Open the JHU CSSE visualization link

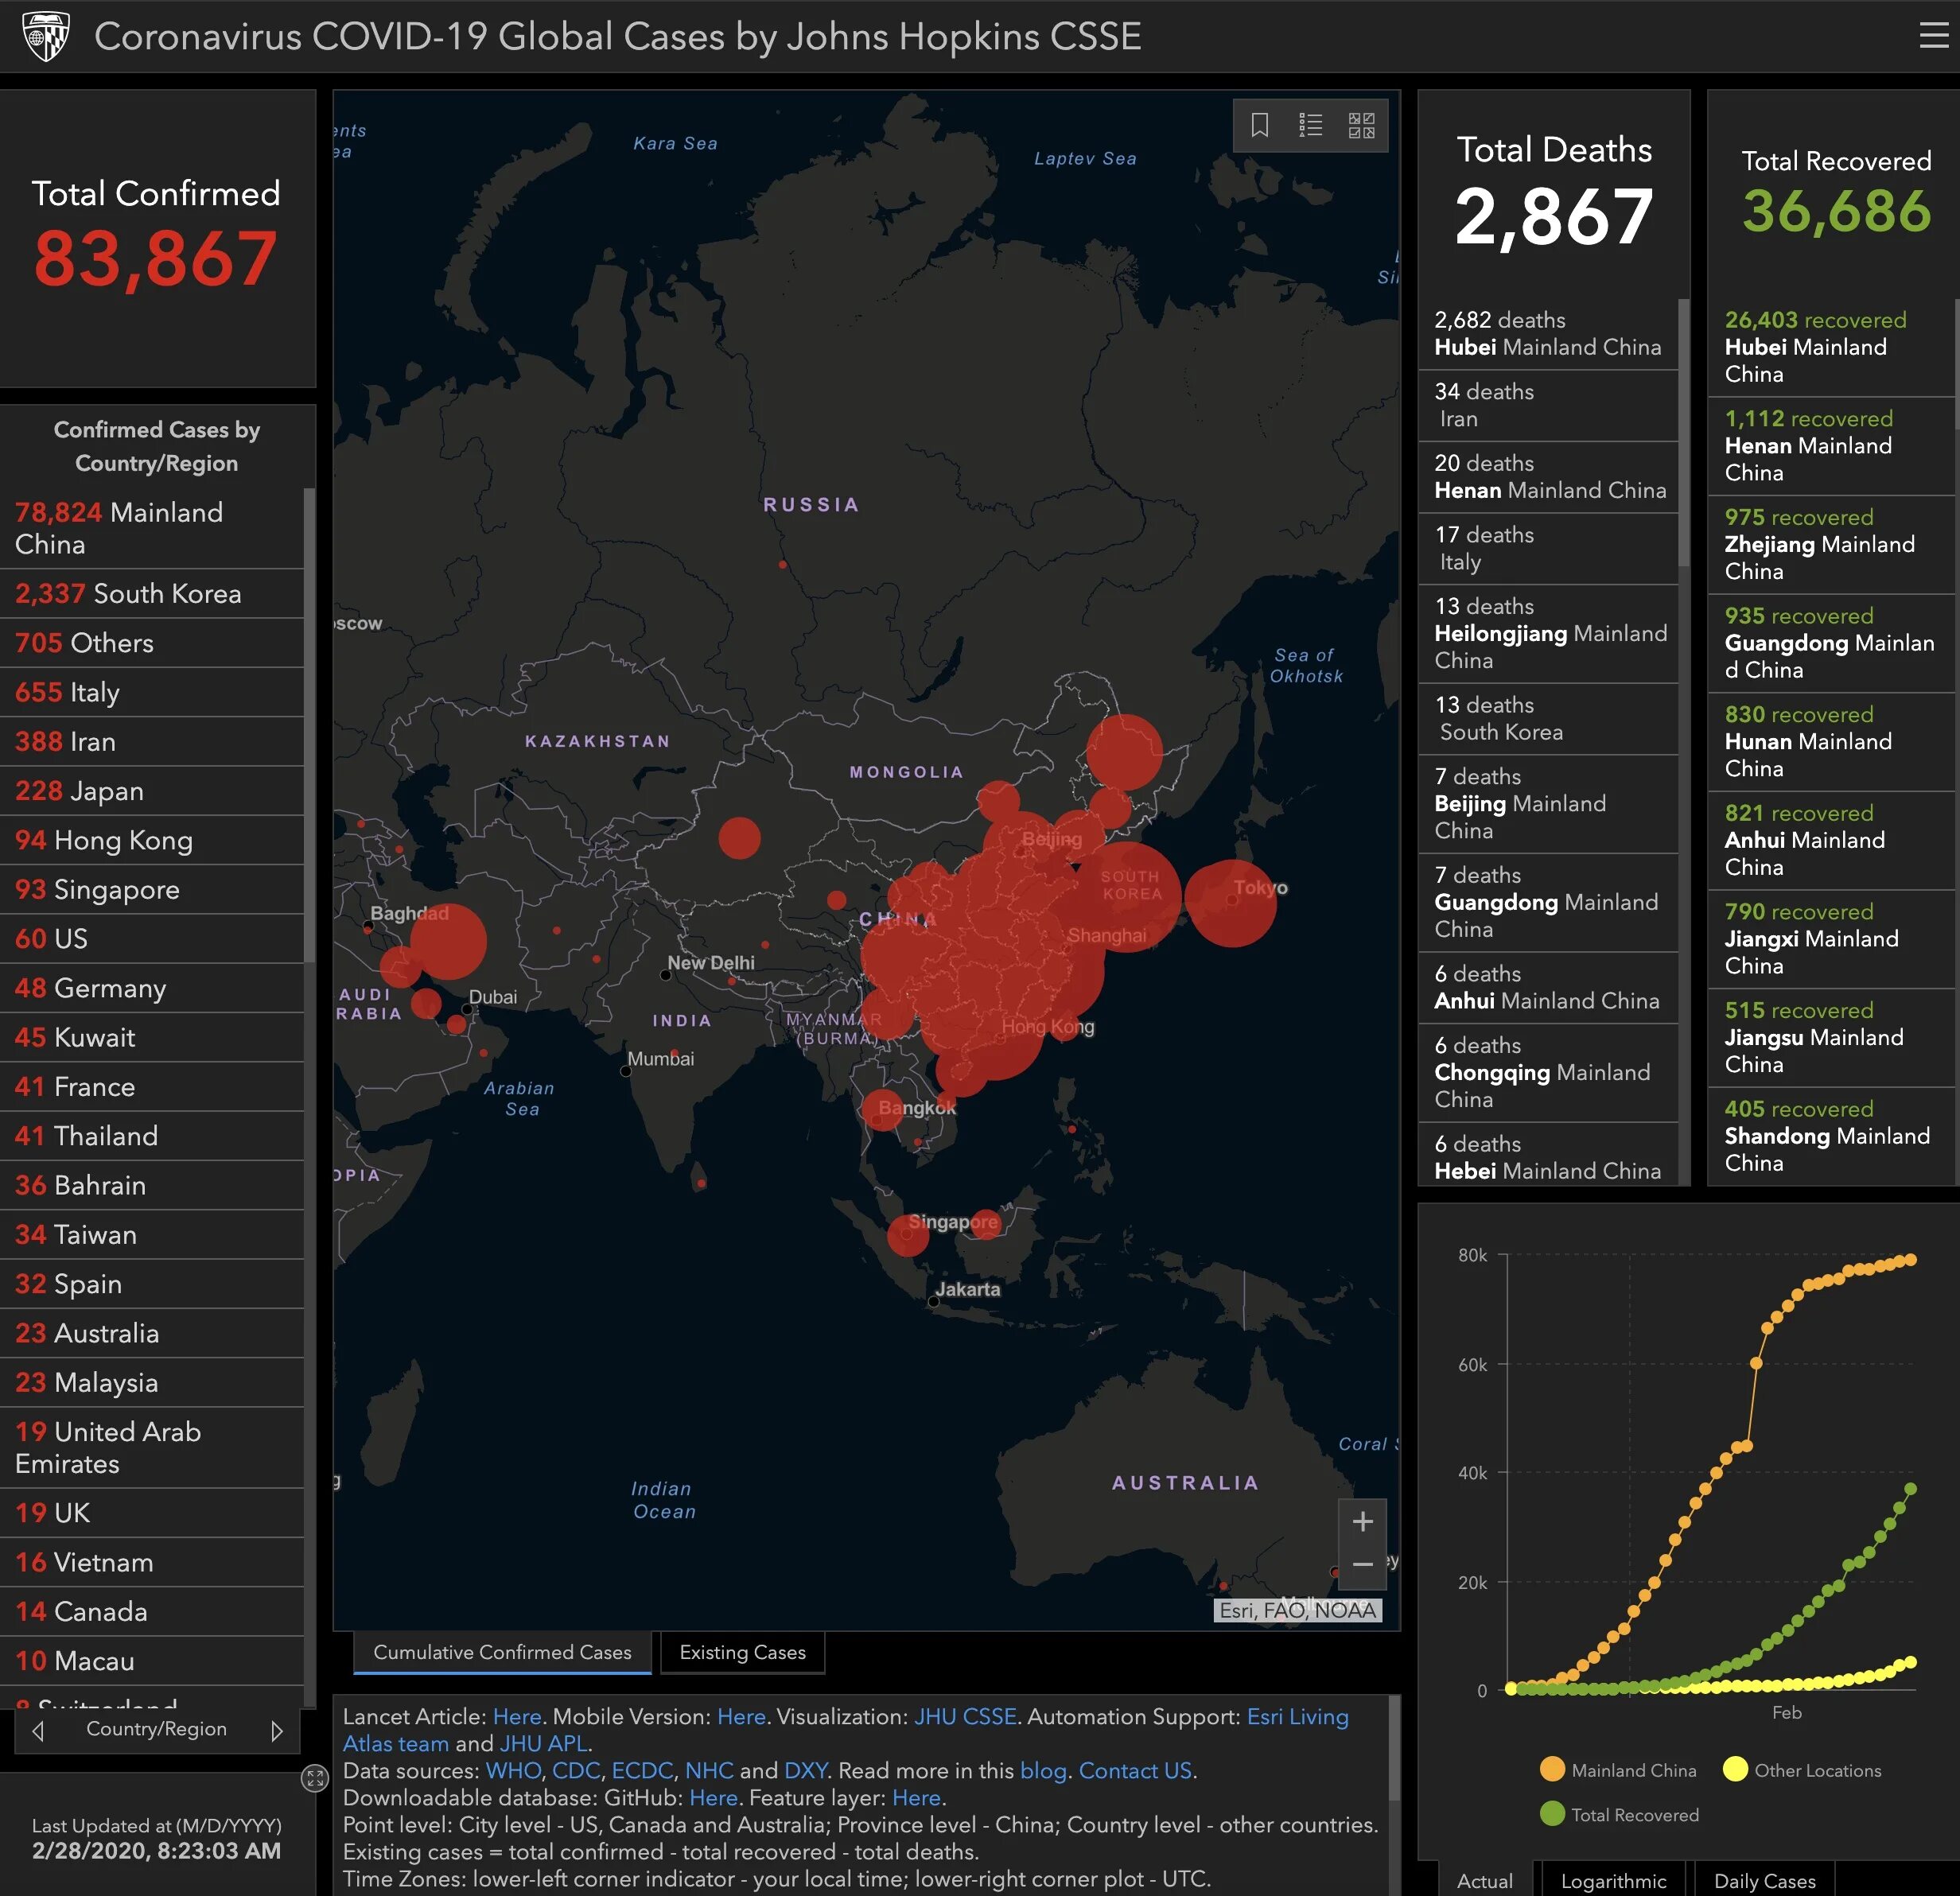(965, 1717)
